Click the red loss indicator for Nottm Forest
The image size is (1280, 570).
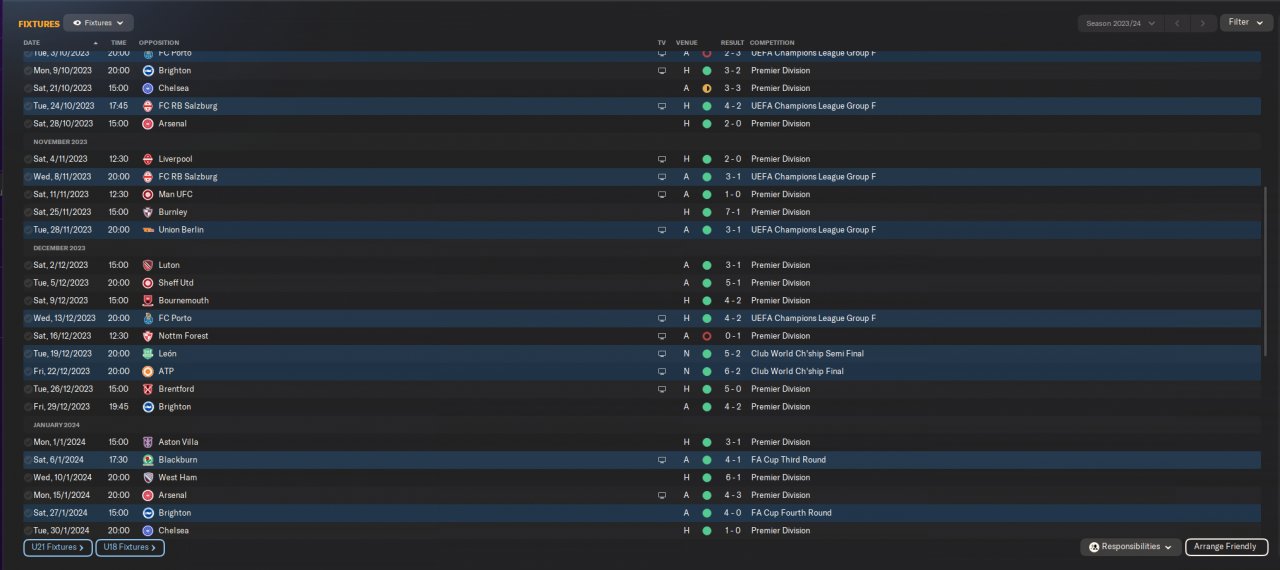pos(706,336)
